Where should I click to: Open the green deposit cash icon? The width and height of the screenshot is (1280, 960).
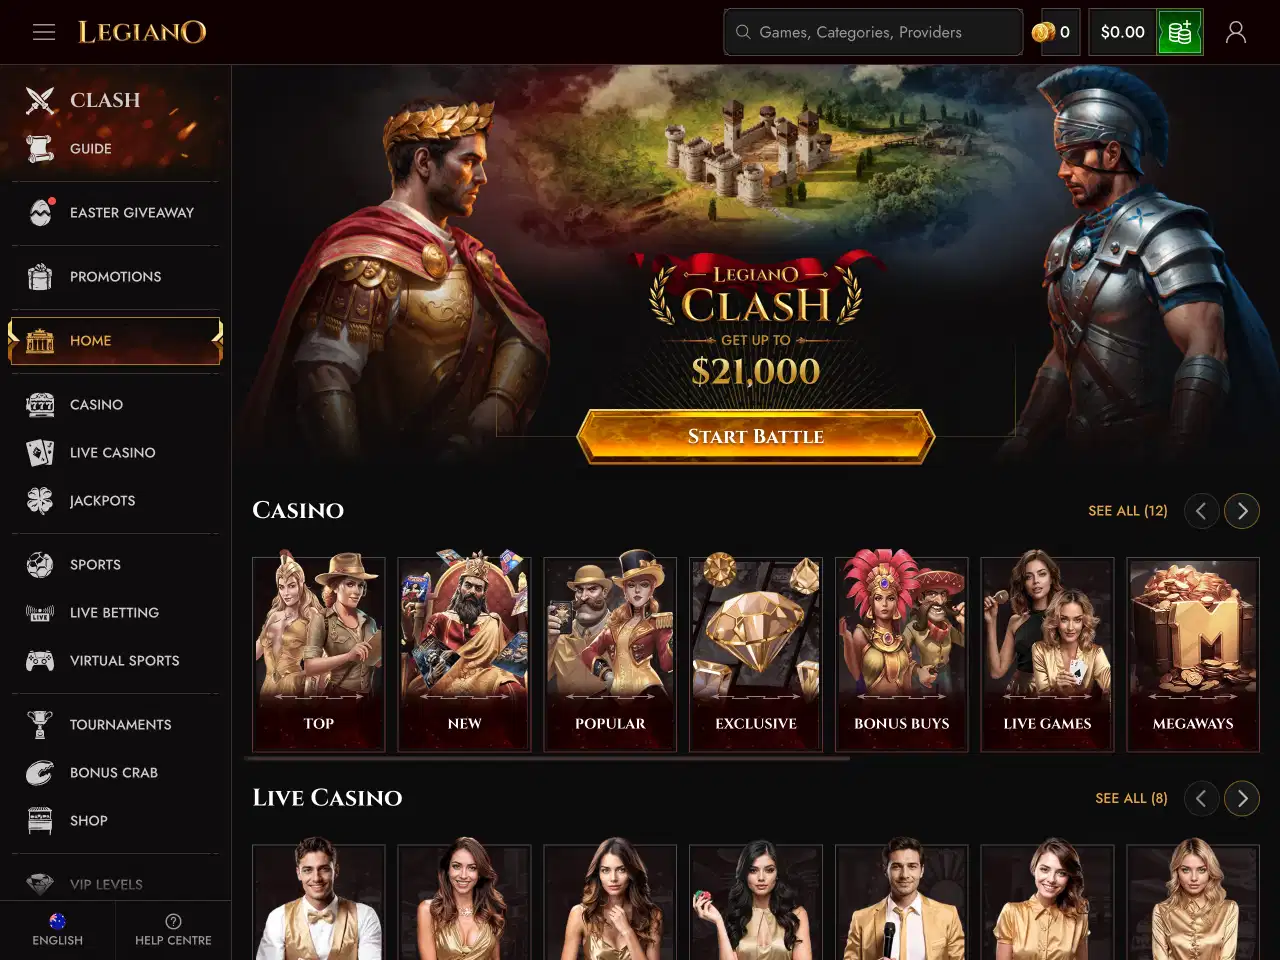click(1180, 32)
